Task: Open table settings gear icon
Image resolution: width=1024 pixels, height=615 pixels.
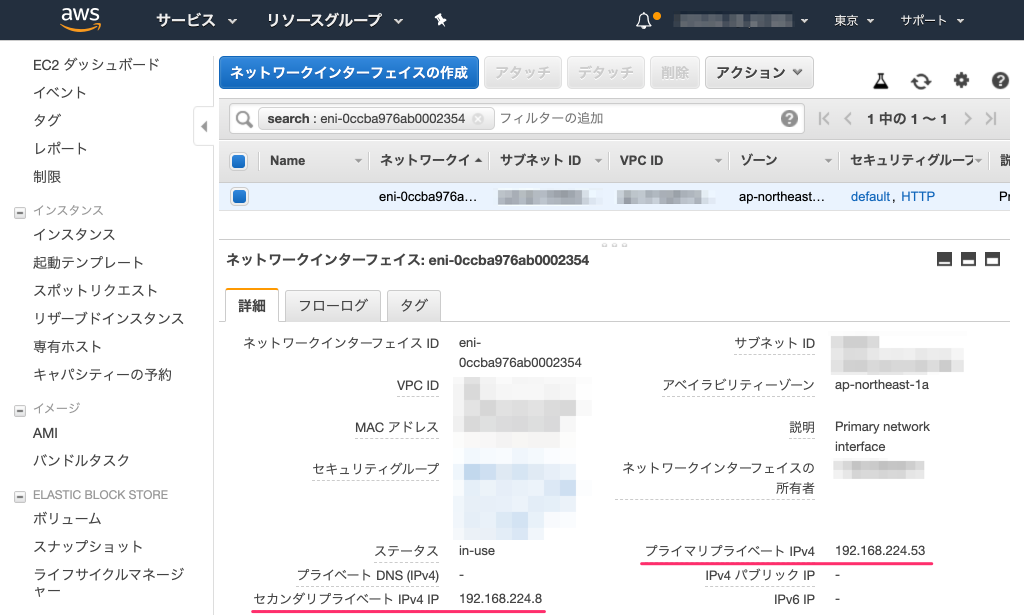Action: pos(961,80)
